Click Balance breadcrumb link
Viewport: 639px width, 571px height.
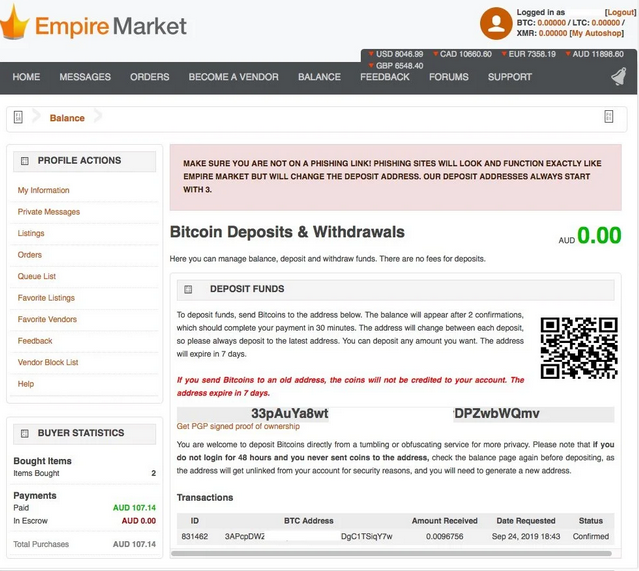67,118
